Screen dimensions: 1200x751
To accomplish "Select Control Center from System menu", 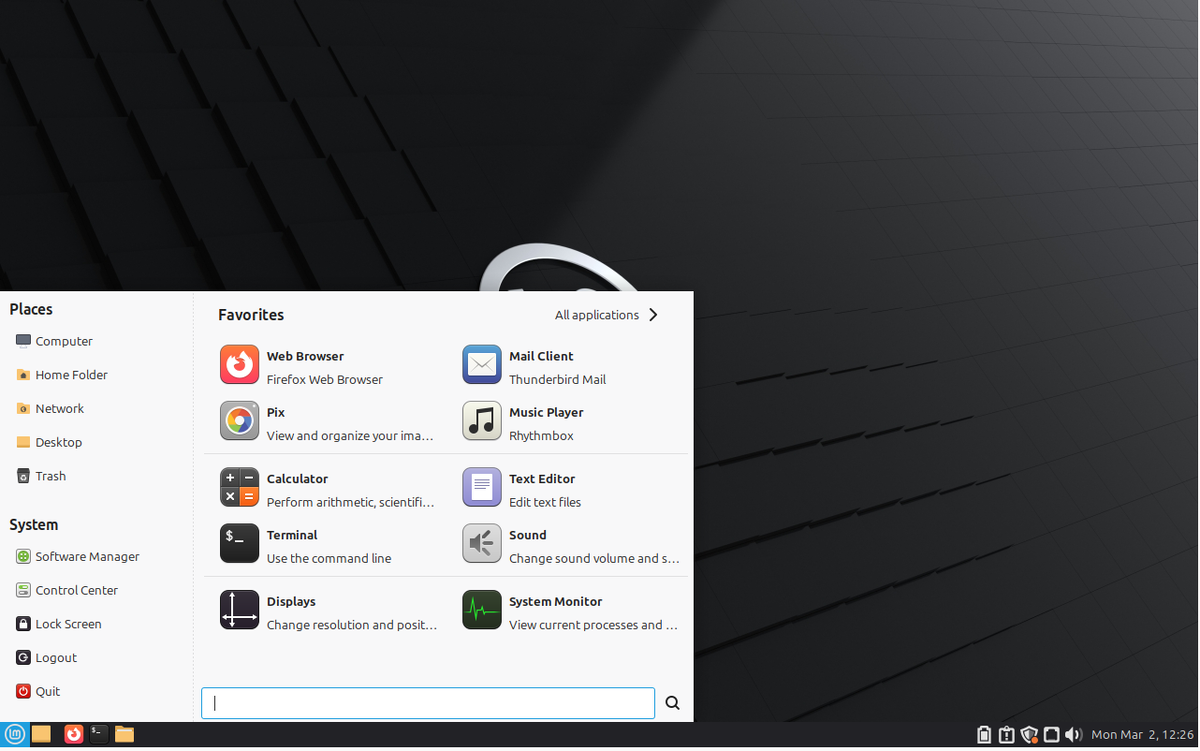I will point(75,590).
